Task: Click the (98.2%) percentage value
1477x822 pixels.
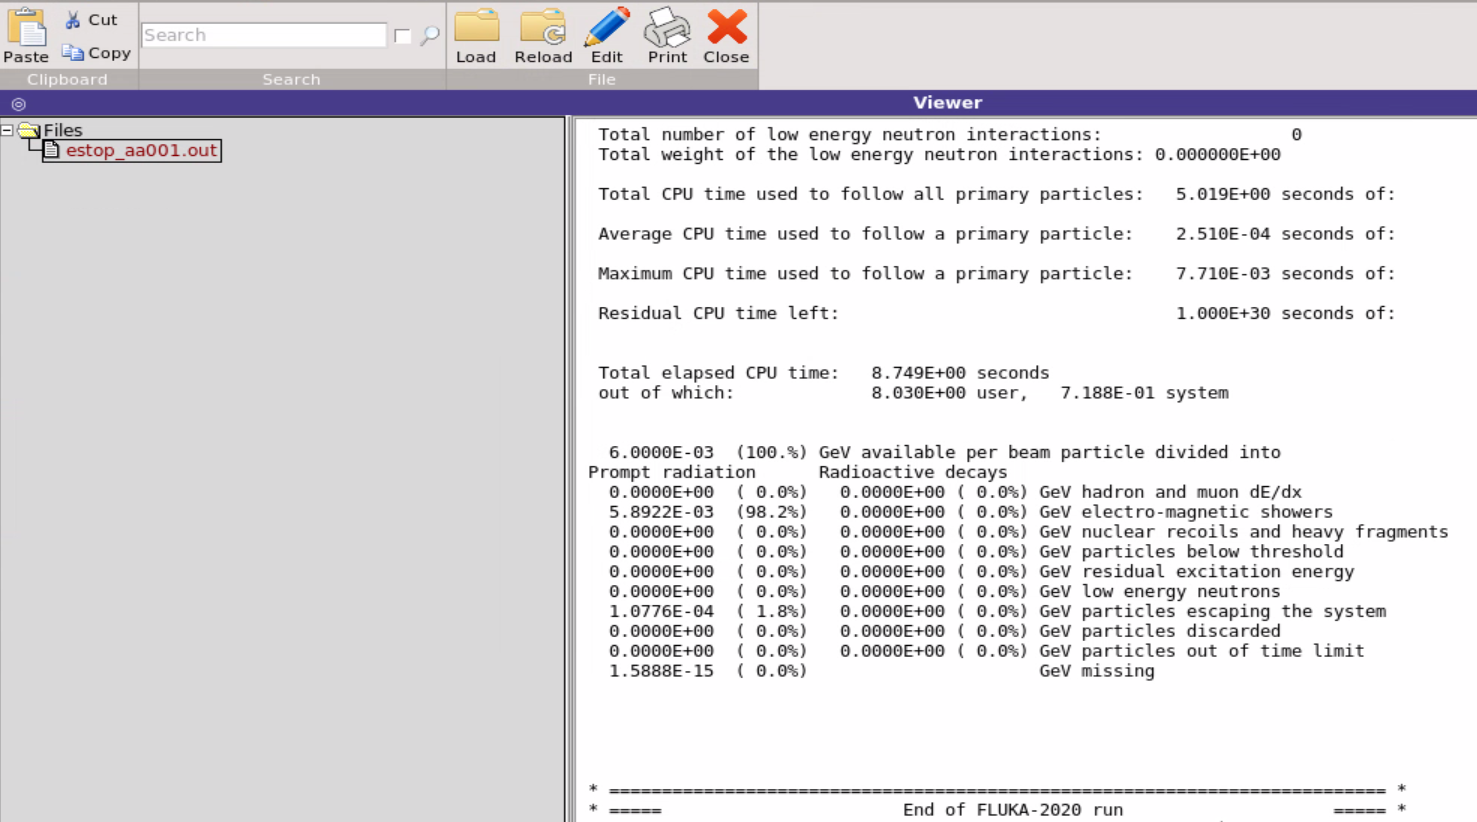Action: coord(771,512)
